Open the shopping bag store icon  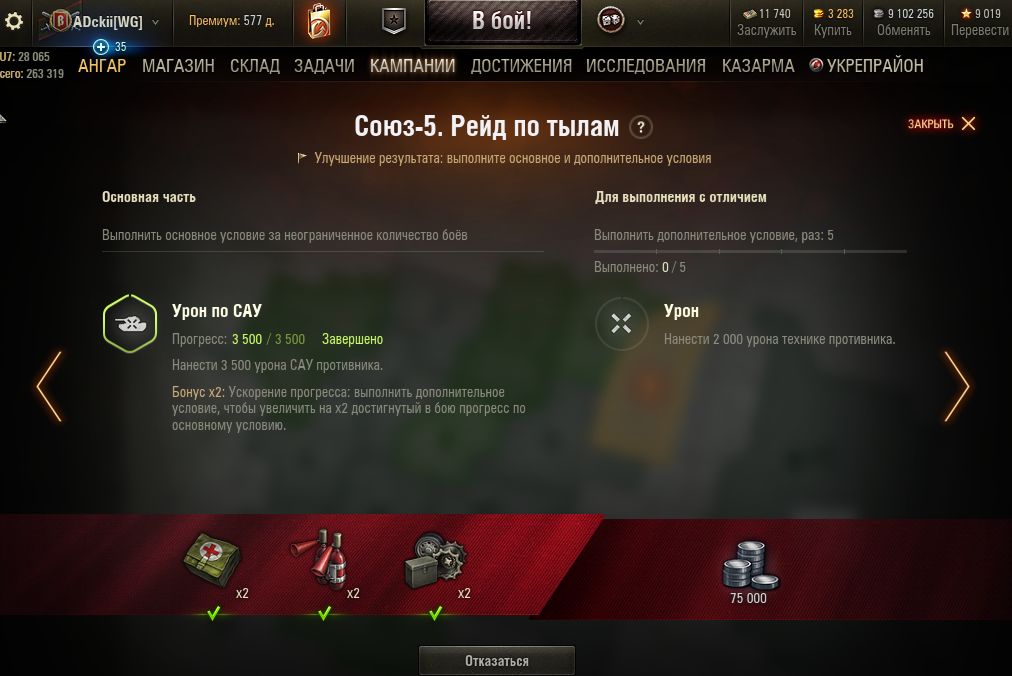319,21
